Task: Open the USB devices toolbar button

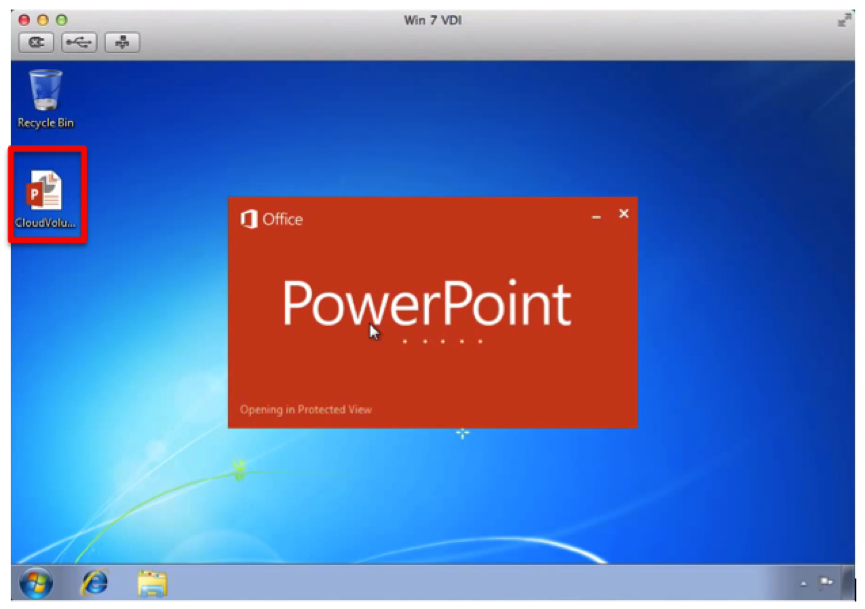Action: coord(79,42)
